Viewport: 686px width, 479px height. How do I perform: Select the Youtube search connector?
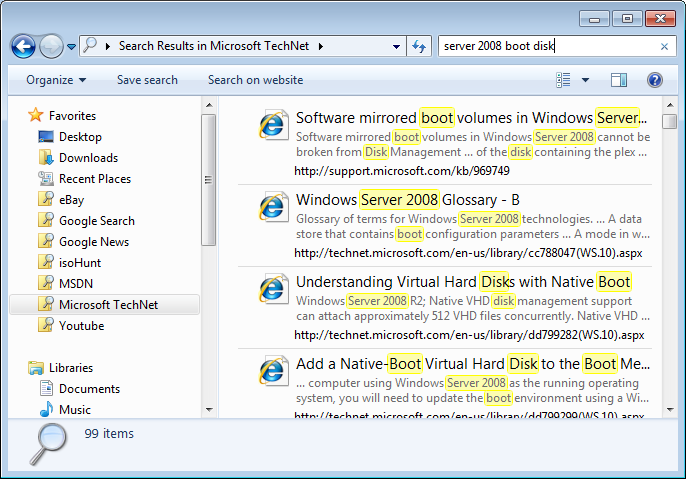point(81,326)
